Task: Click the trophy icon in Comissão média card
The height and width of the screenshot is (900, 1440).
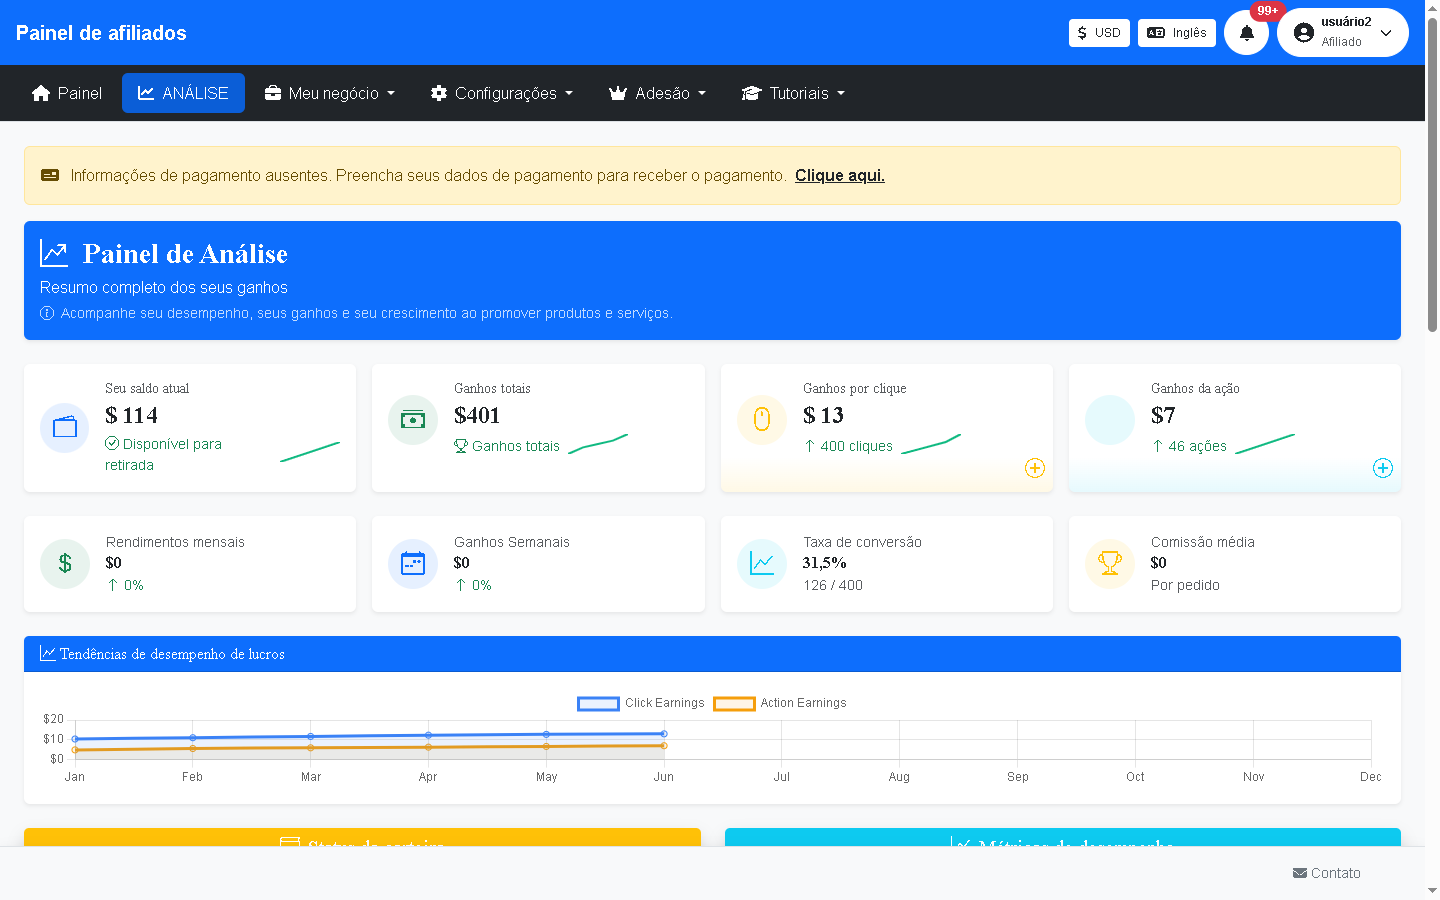Action: tap(1110, 564)
